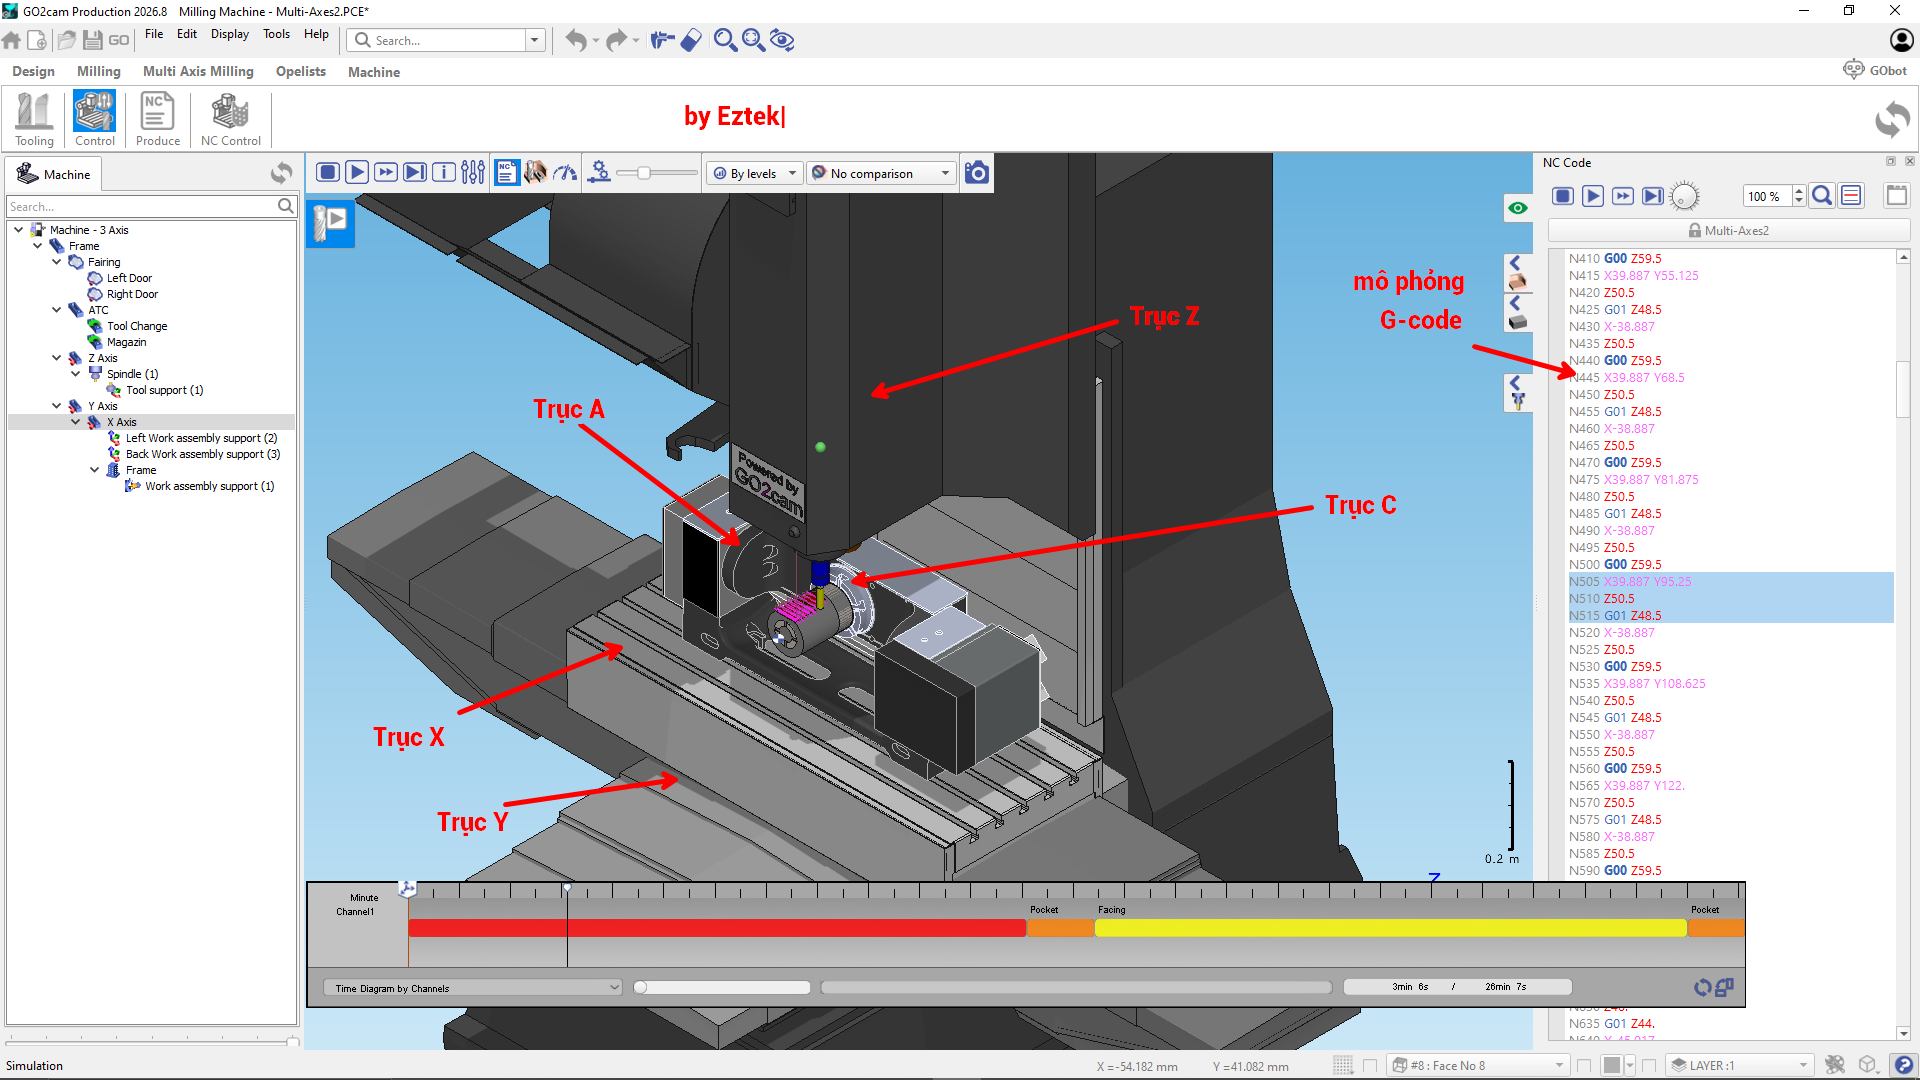Collapse the Machine - 3 Axis node
The width and height of the screenshot is (1920, 1080).
[x=19, y=230]
